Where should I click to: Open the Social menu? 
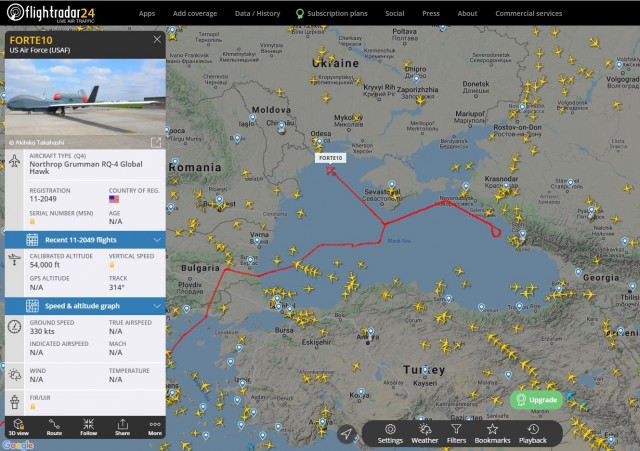coord(395,13)
